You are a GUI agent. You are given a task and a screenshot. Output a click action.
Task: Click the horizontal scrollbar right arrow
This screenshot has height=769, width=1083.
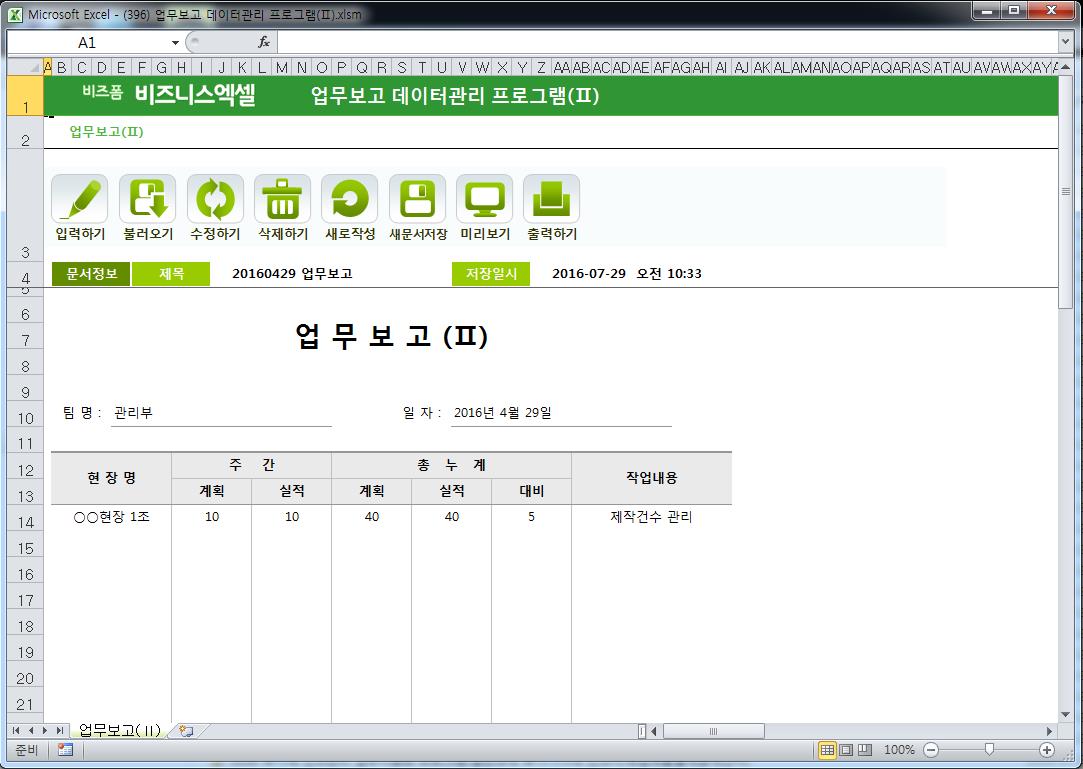tap(1049, 731)
